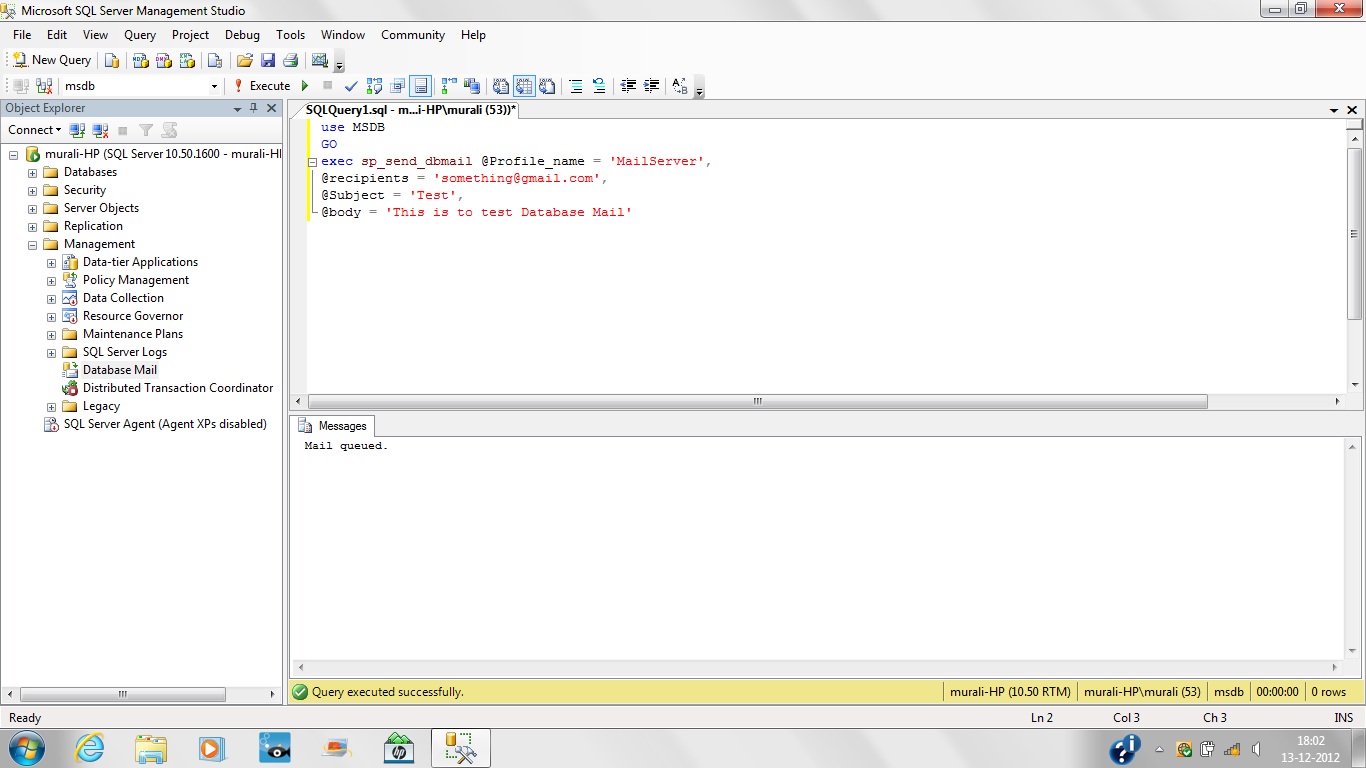This screenshot has width=1366, height=768.
Task: Click the New Query button
Action: click(51, 60)
